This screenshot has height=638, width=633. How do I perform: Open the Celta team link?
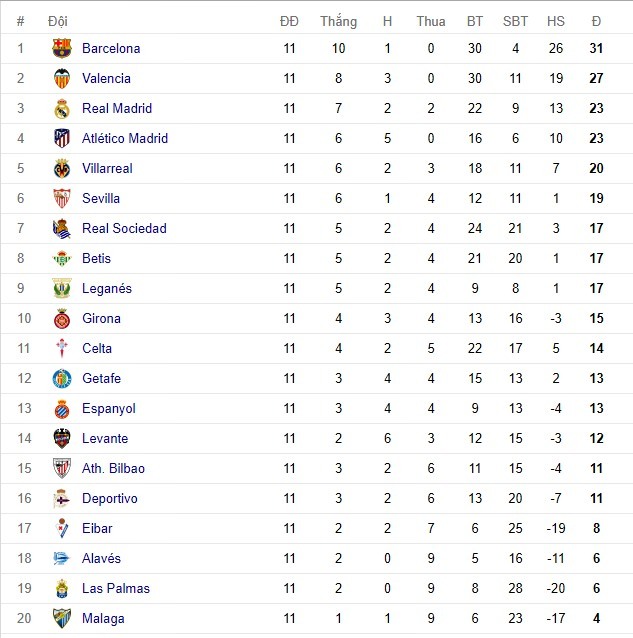pyautogui.click(x=97, y=348)
